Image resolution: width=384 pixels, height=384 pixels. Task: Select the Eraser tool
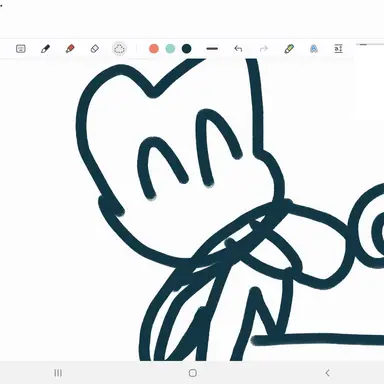coord(95,49)
